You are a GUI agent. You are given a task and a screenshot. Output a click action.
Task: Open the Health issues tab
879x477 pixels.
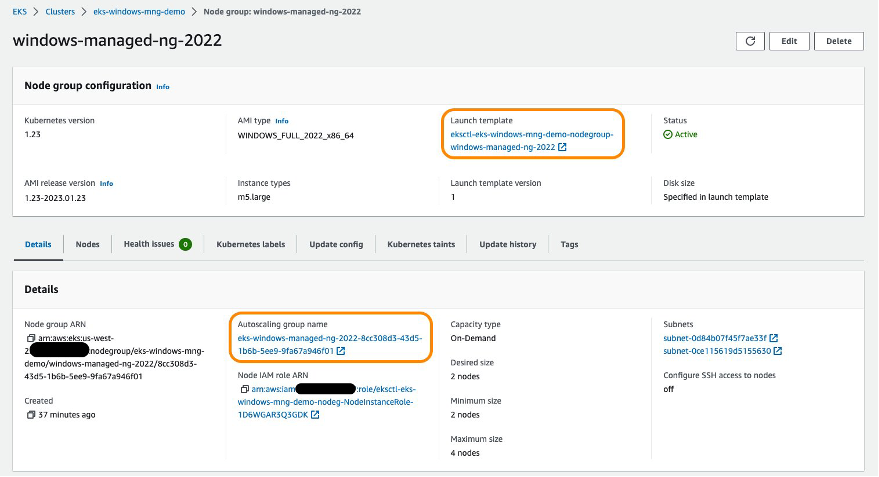(x=149, y=244)
